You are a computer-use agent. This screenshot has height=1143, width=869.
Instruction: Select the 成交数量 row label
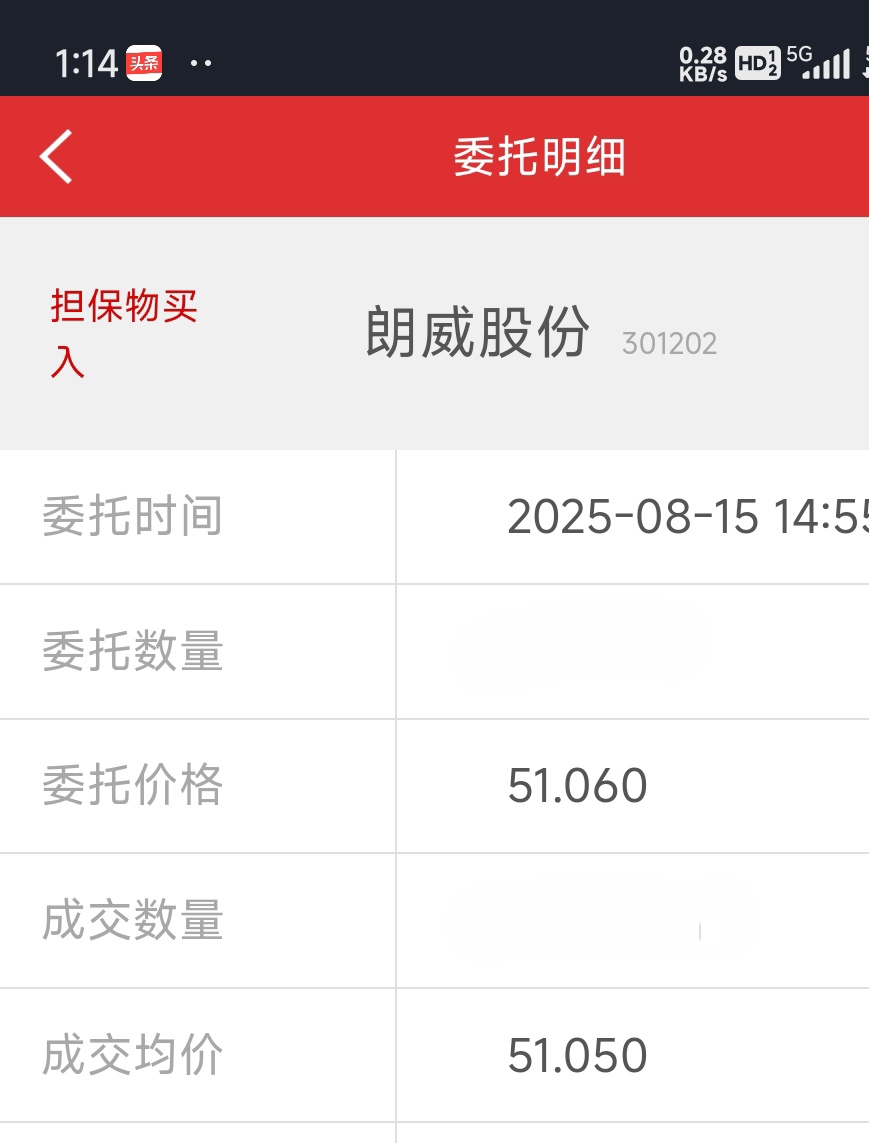click(133, 920)
